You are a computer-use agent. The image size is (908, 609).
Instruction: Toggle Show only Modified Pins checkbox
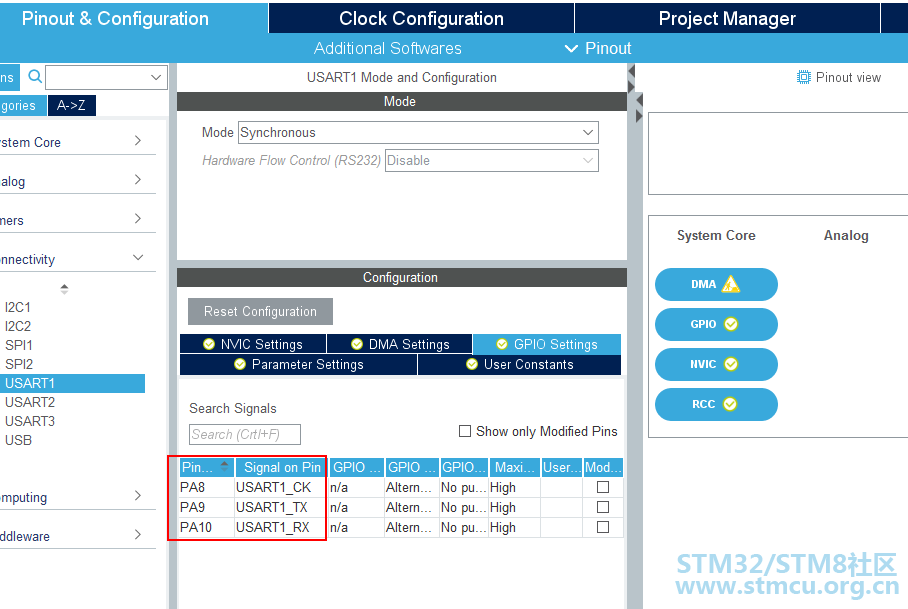pyautogui.click(x=464, y=431)
